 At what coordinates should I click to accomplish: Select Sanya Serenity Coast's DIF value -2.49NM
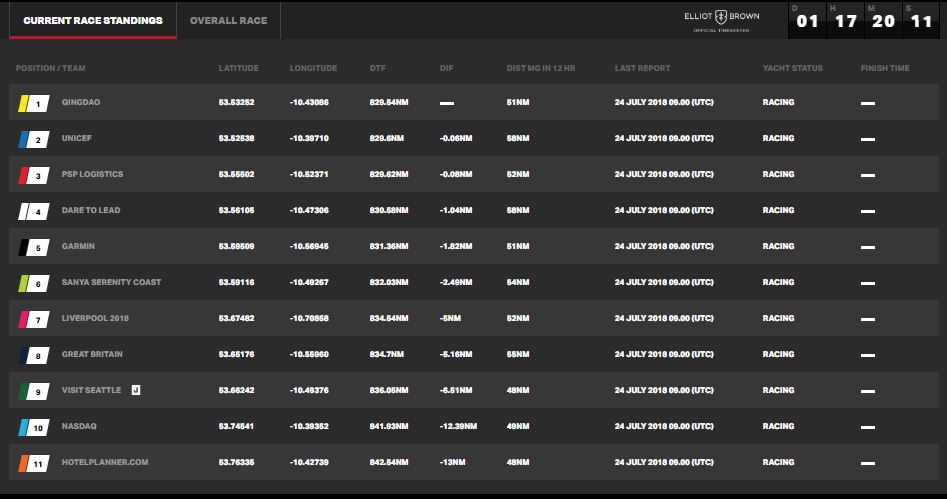coord(456,282)
